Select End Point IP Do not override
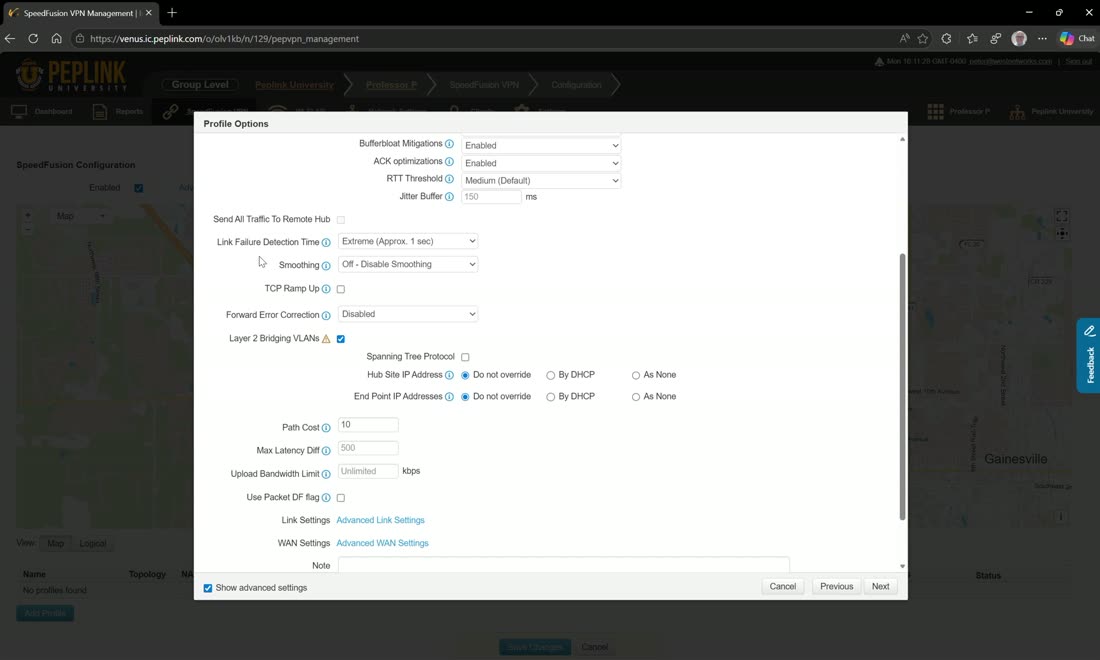Screen dimensions: 1100x660 tap(465, 397)
